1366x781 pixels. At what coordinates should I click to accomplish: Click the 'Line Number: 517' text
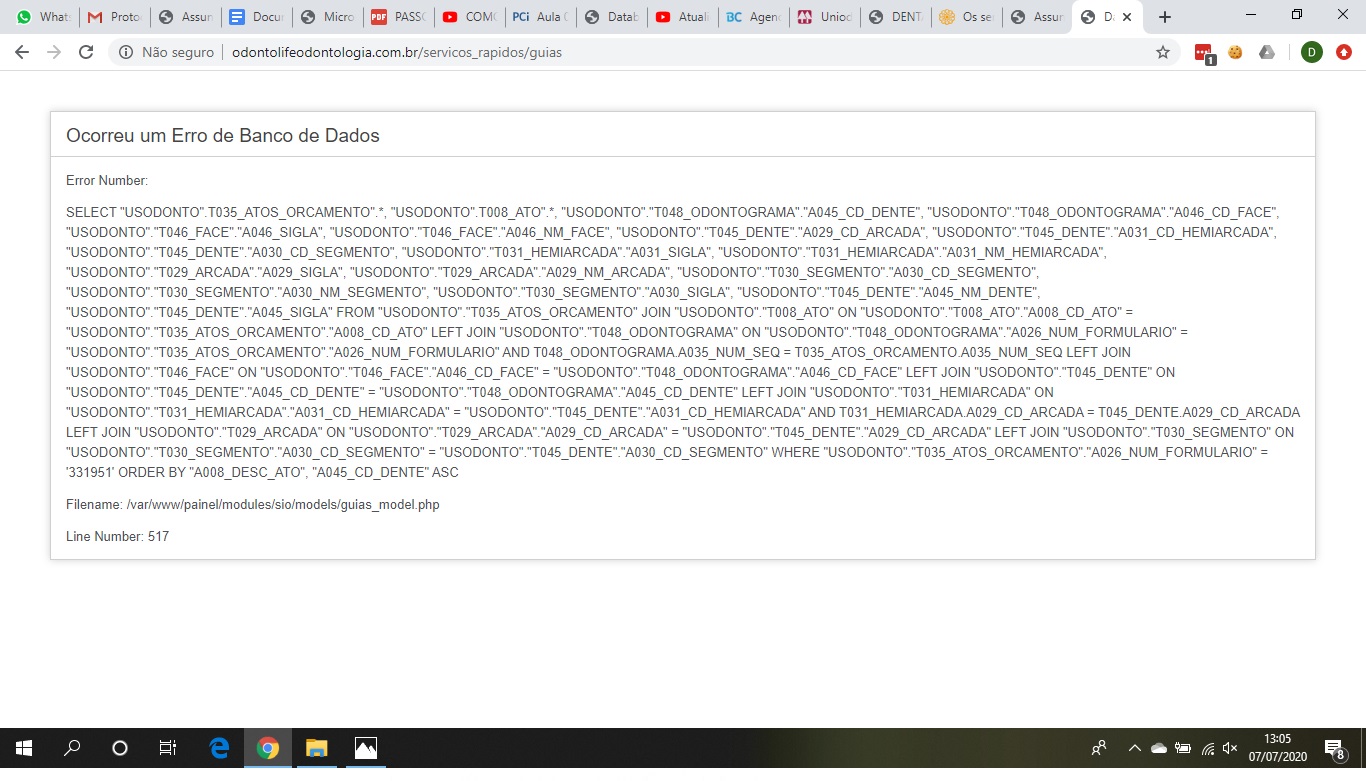[118, 537]
